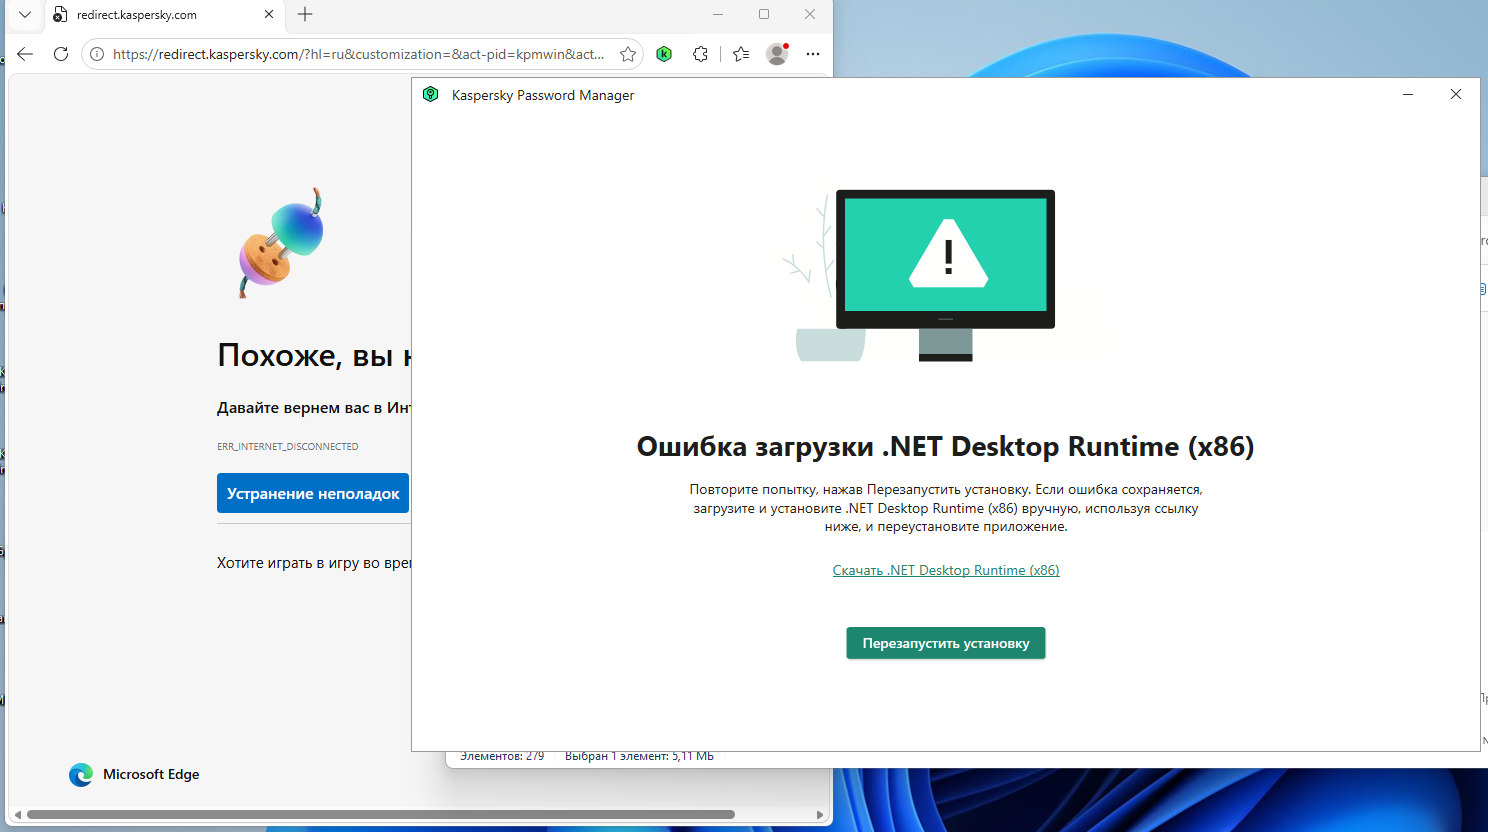Open Edge Settings and more menu
Screen dimensions: 1488x832
(x=813, y=54)
